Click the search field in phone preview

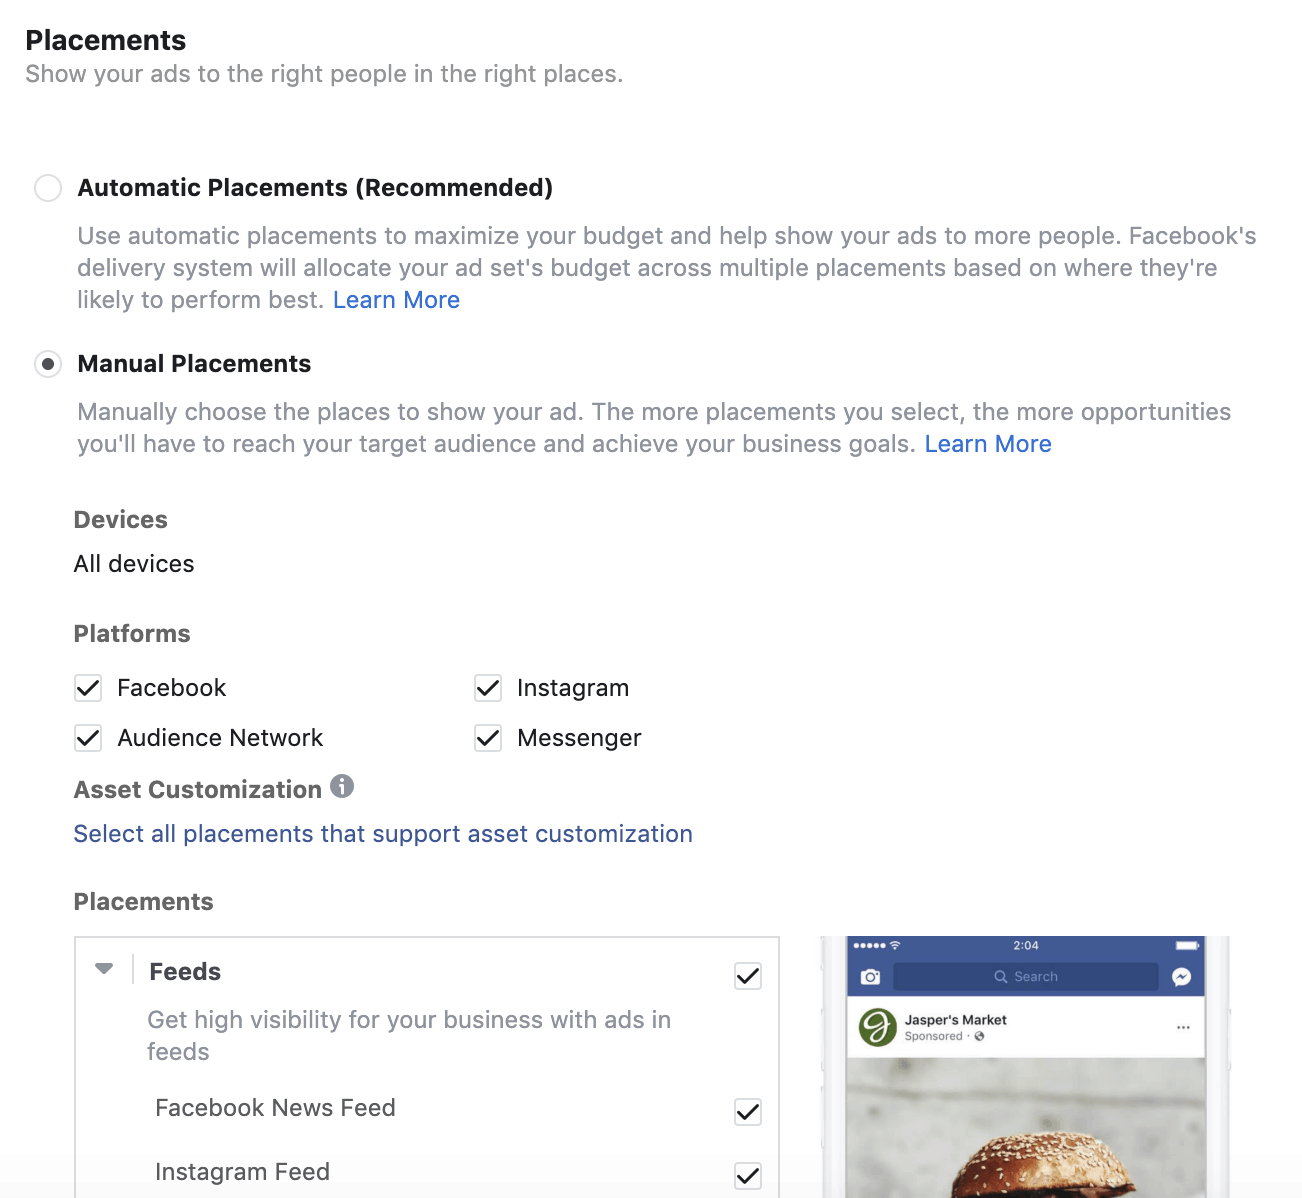point(1025,977)
